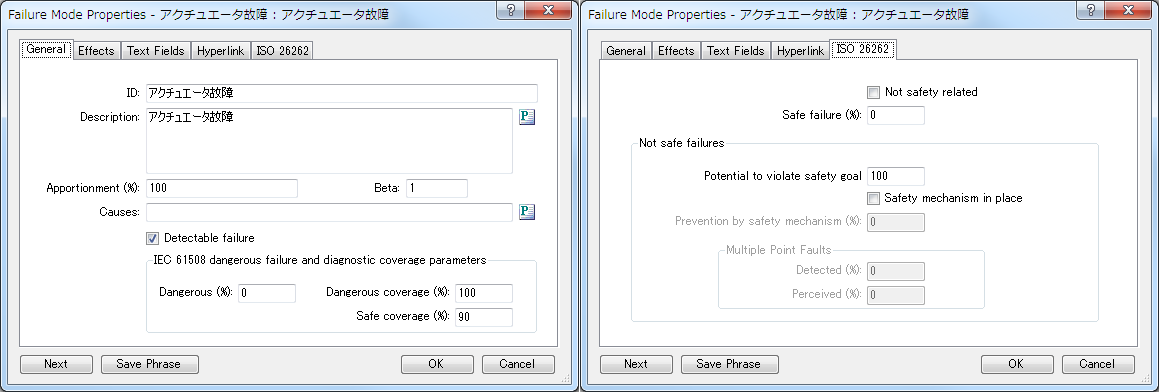Cancel the right ISO 26262 dialog
Viewport: 1160px width, 392px height.
[x=1097, y=364]
